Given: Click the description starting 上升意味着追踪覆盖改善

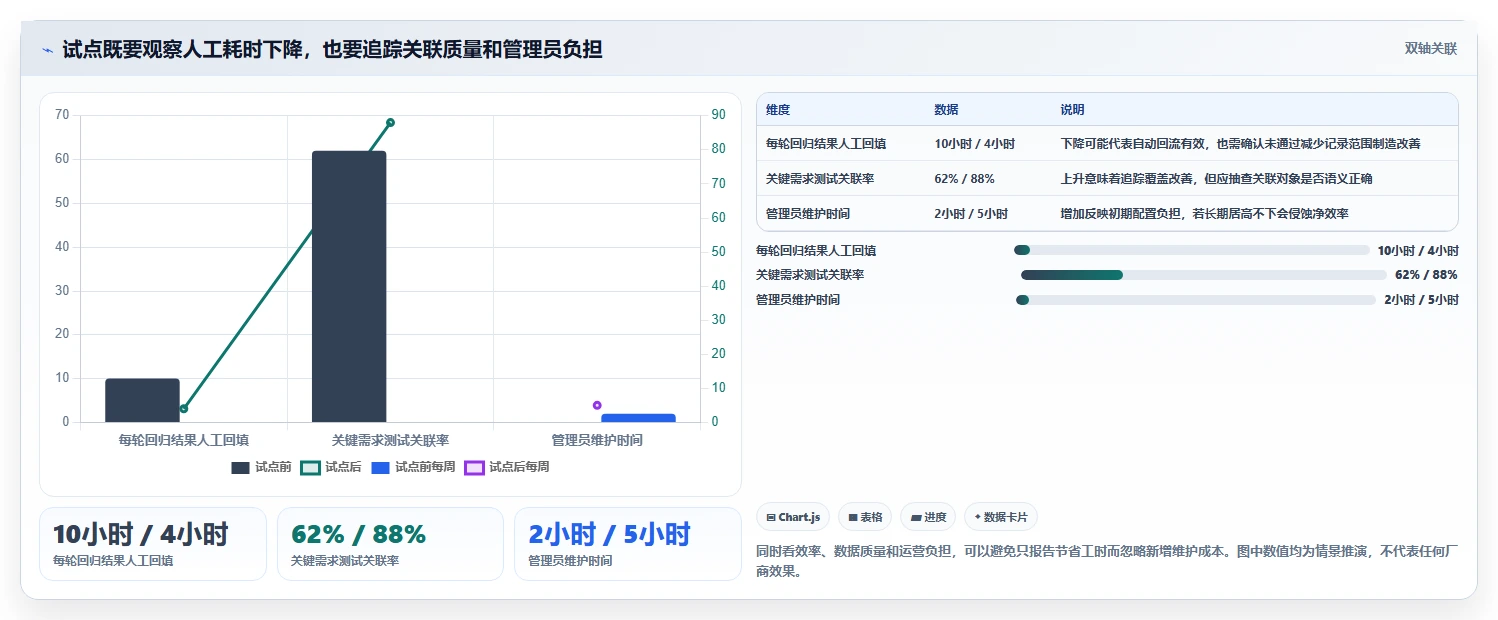Looking at the screenshot, I should (x=1217, y=179).
